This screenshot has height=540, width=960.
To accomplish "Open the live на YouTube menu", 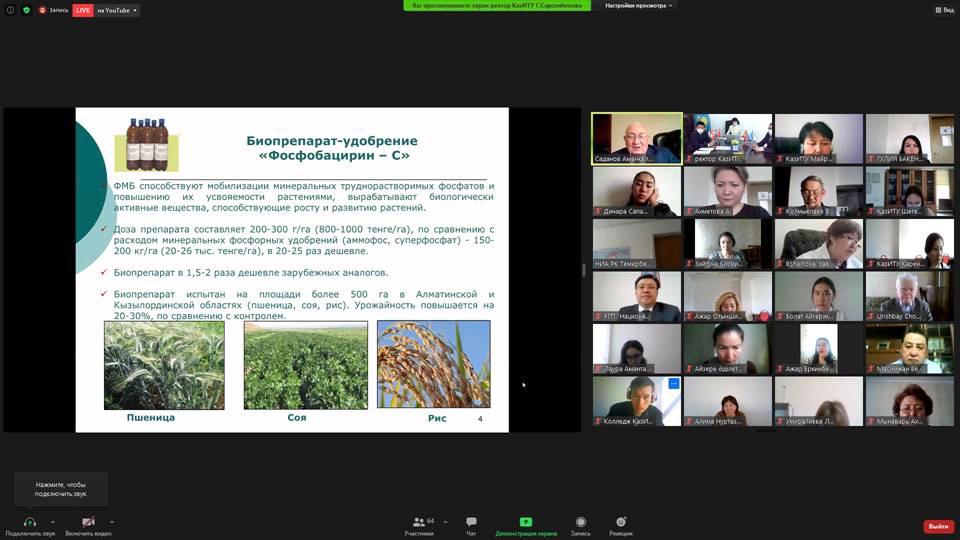I will [x=118, y=10].
